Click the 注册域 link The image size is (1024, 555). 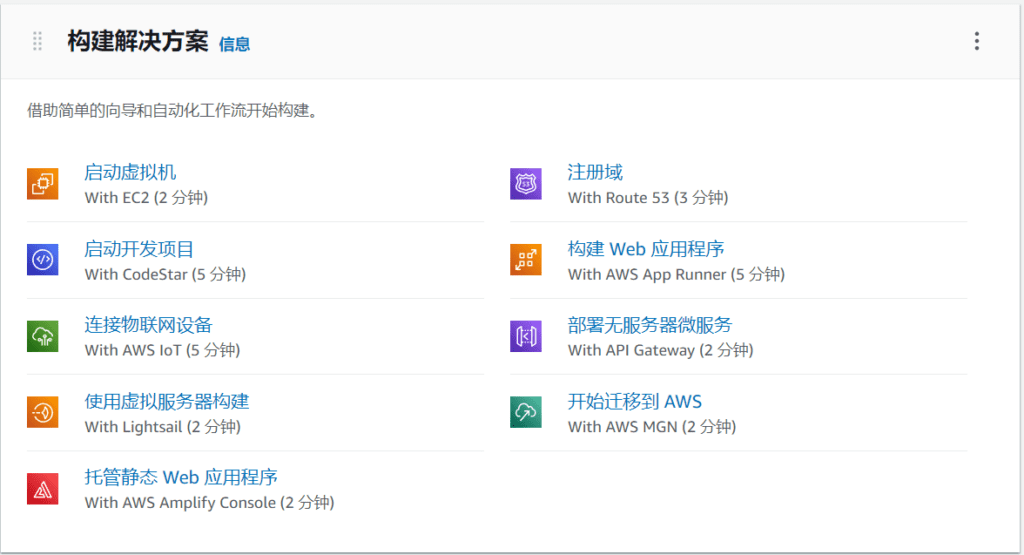(x=595, y=173)
